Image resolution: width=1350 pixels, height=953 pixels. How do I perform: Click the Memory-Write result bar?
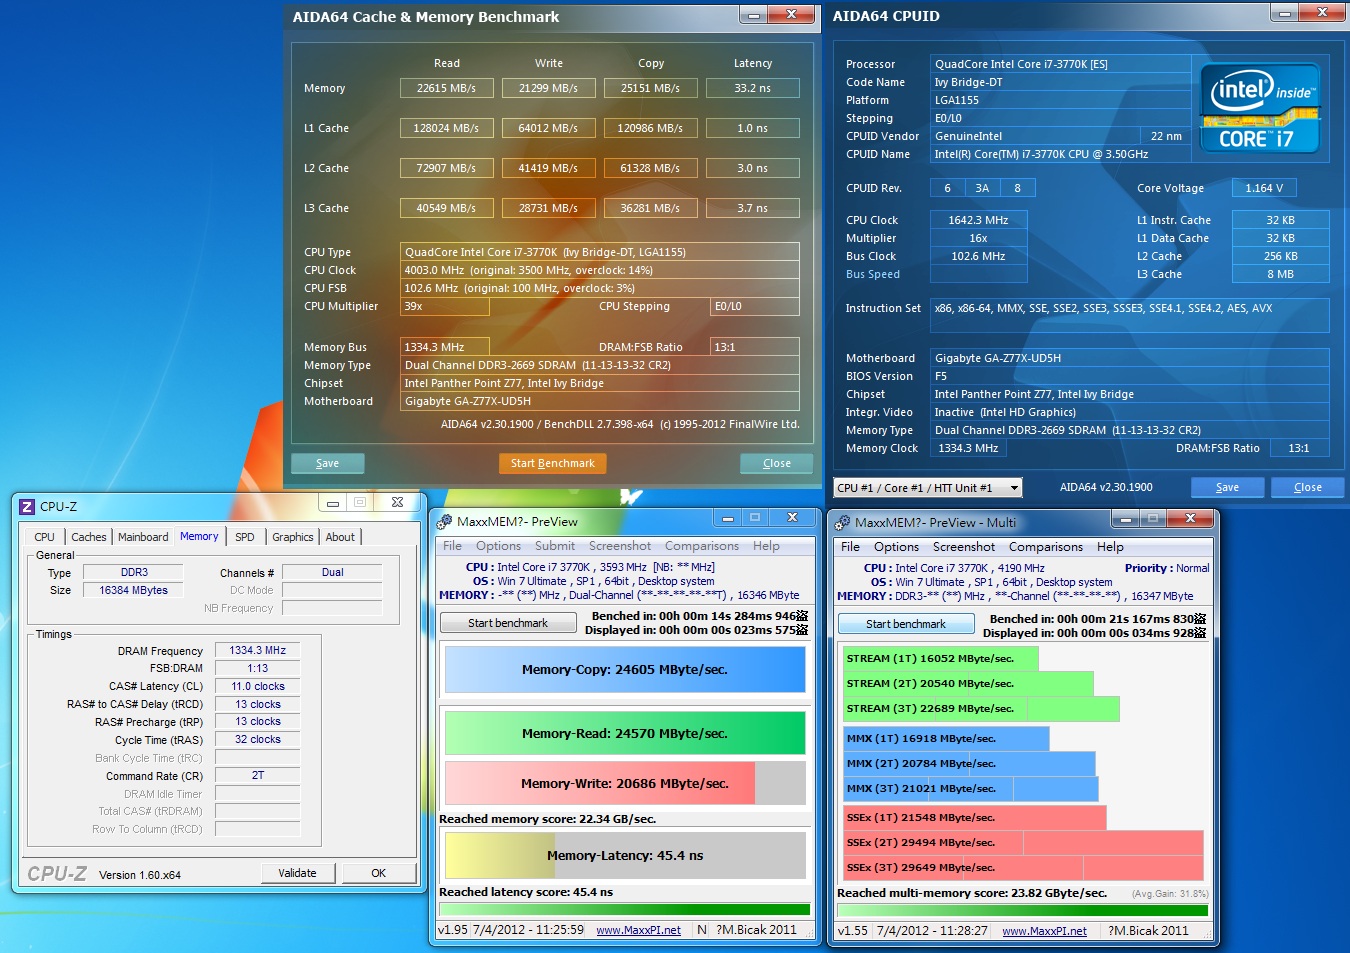click(625, 783)
